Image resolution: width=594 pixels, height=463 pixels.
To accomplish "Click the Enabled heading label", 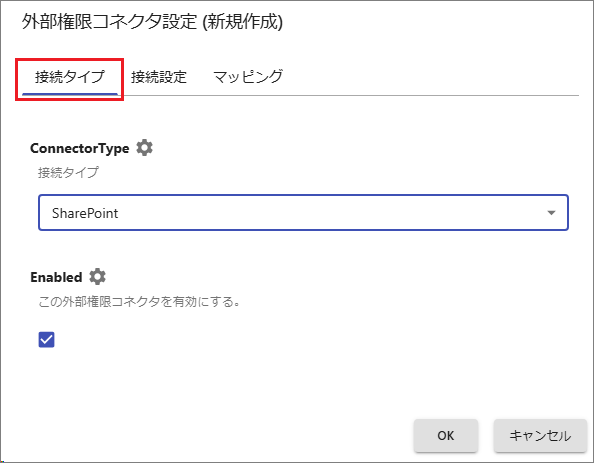I will (56, 277).
